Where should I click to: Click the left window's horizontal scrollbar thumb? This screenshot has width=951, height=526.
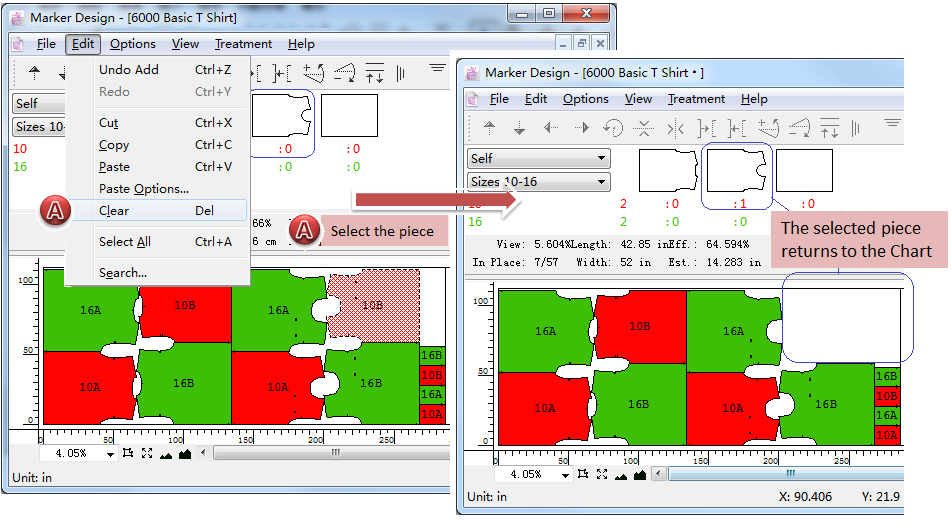click(335, 453)
